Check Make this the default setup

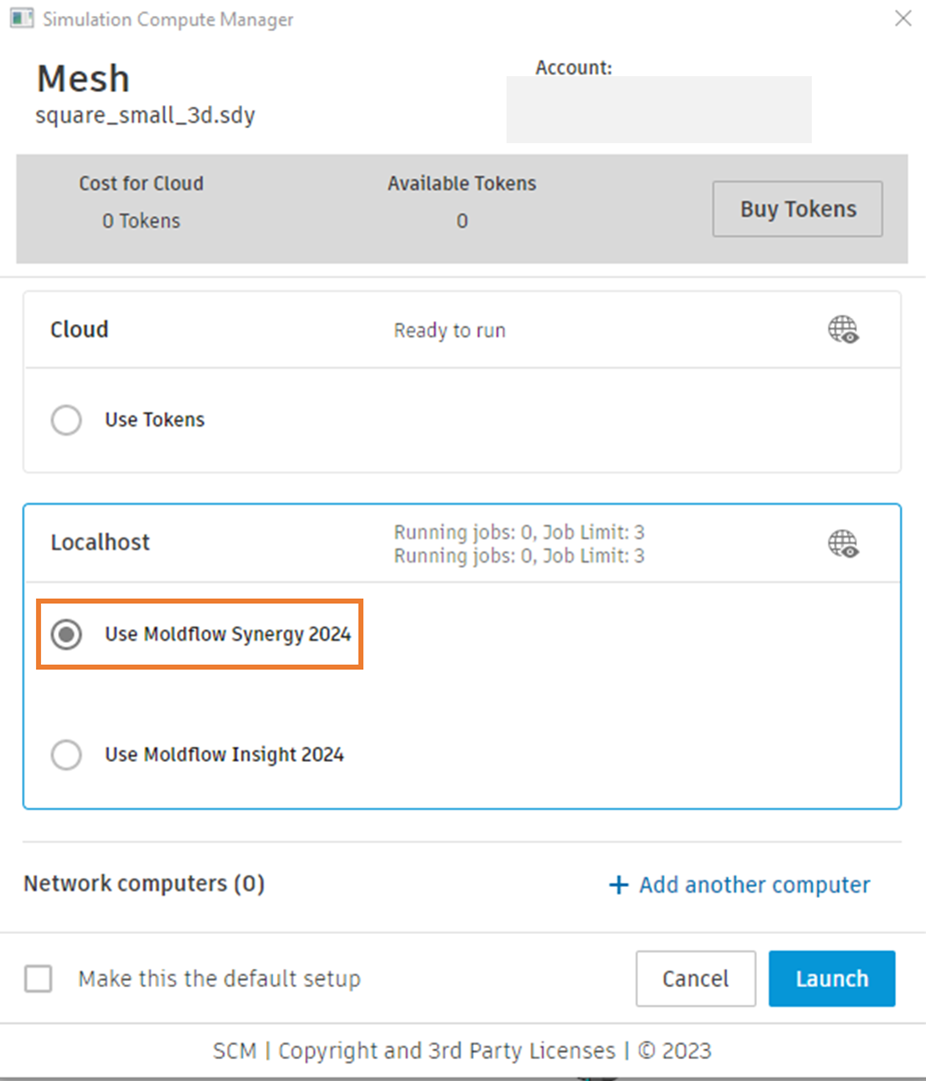click(37, 979)
